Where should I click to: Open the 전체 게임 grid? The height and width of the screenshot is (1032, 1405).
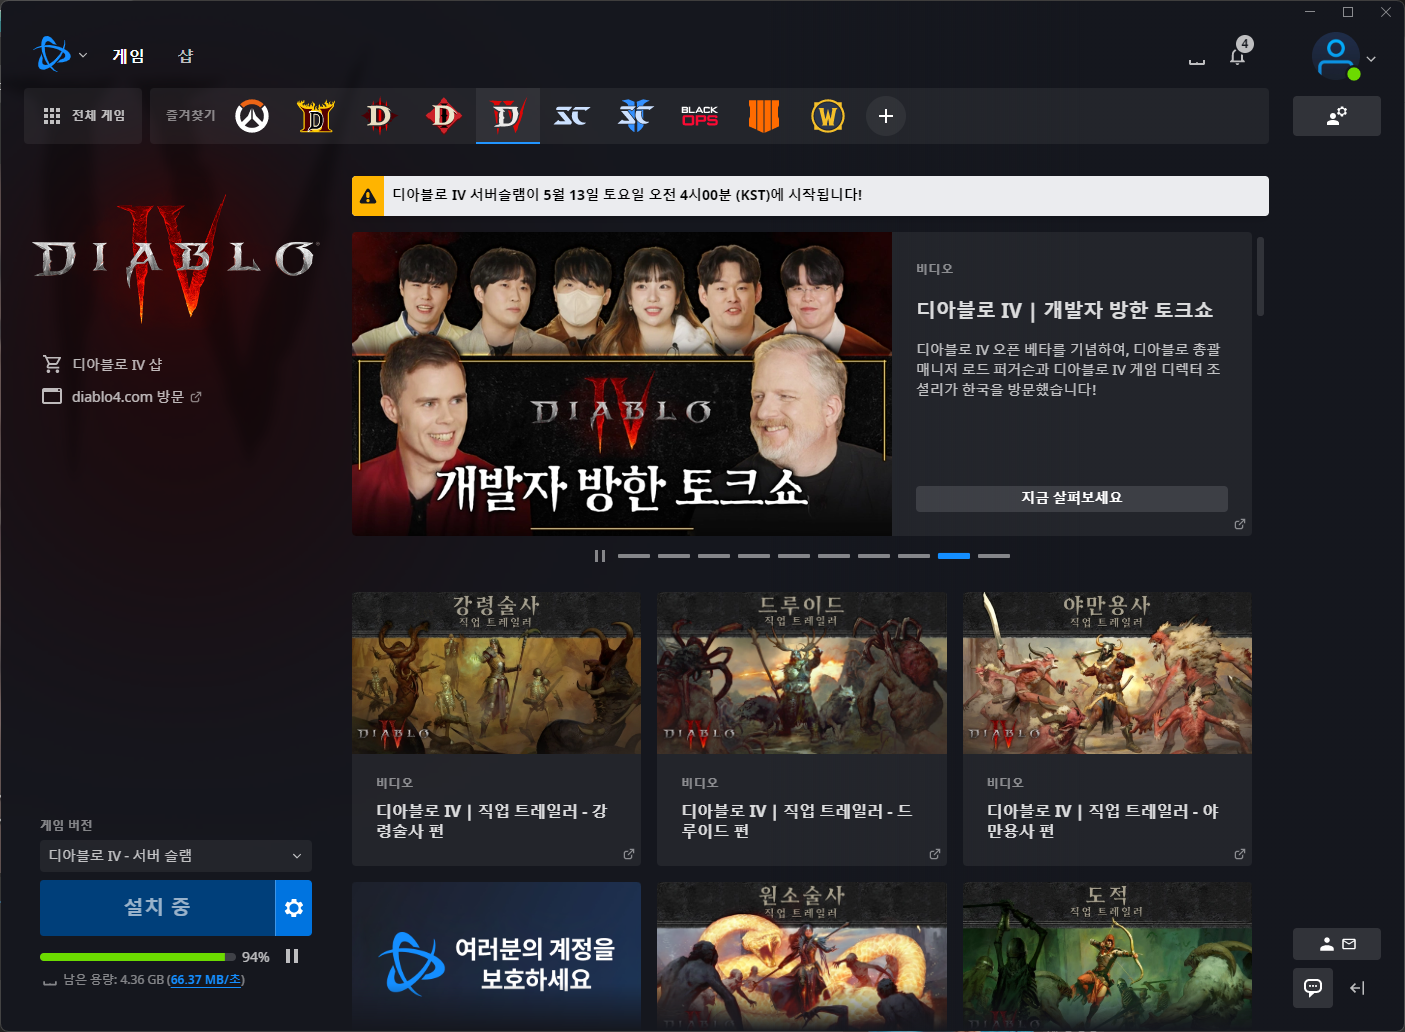[x=83, y=116]
